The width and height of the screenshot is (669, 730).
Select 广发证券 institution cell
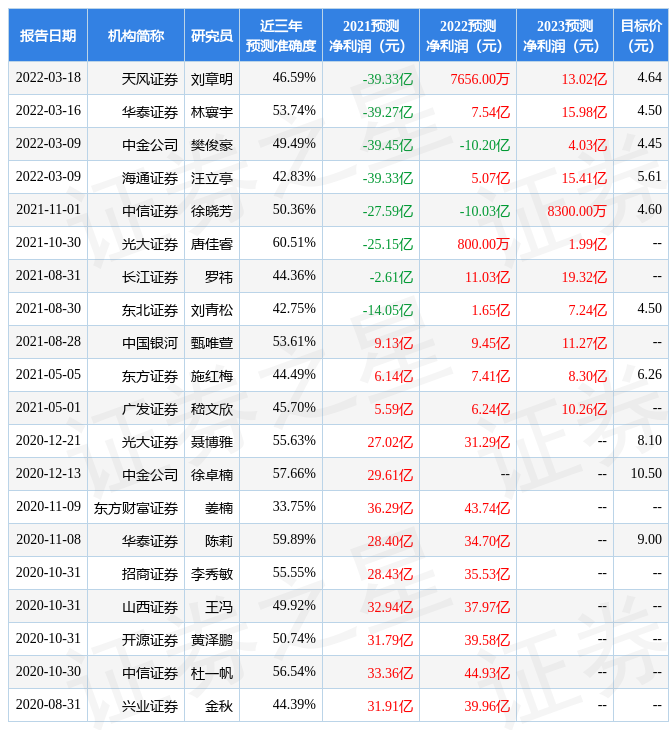pos(150,409)
